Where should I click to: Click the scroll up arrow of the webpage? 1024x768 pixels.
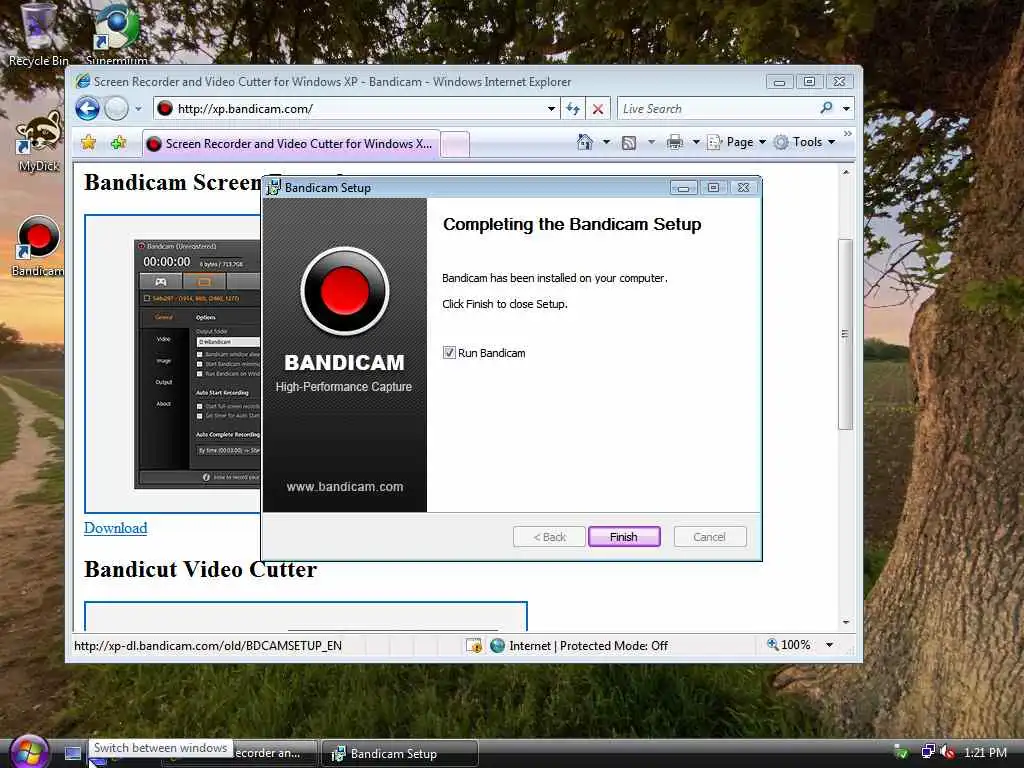[x=846, y=172]
